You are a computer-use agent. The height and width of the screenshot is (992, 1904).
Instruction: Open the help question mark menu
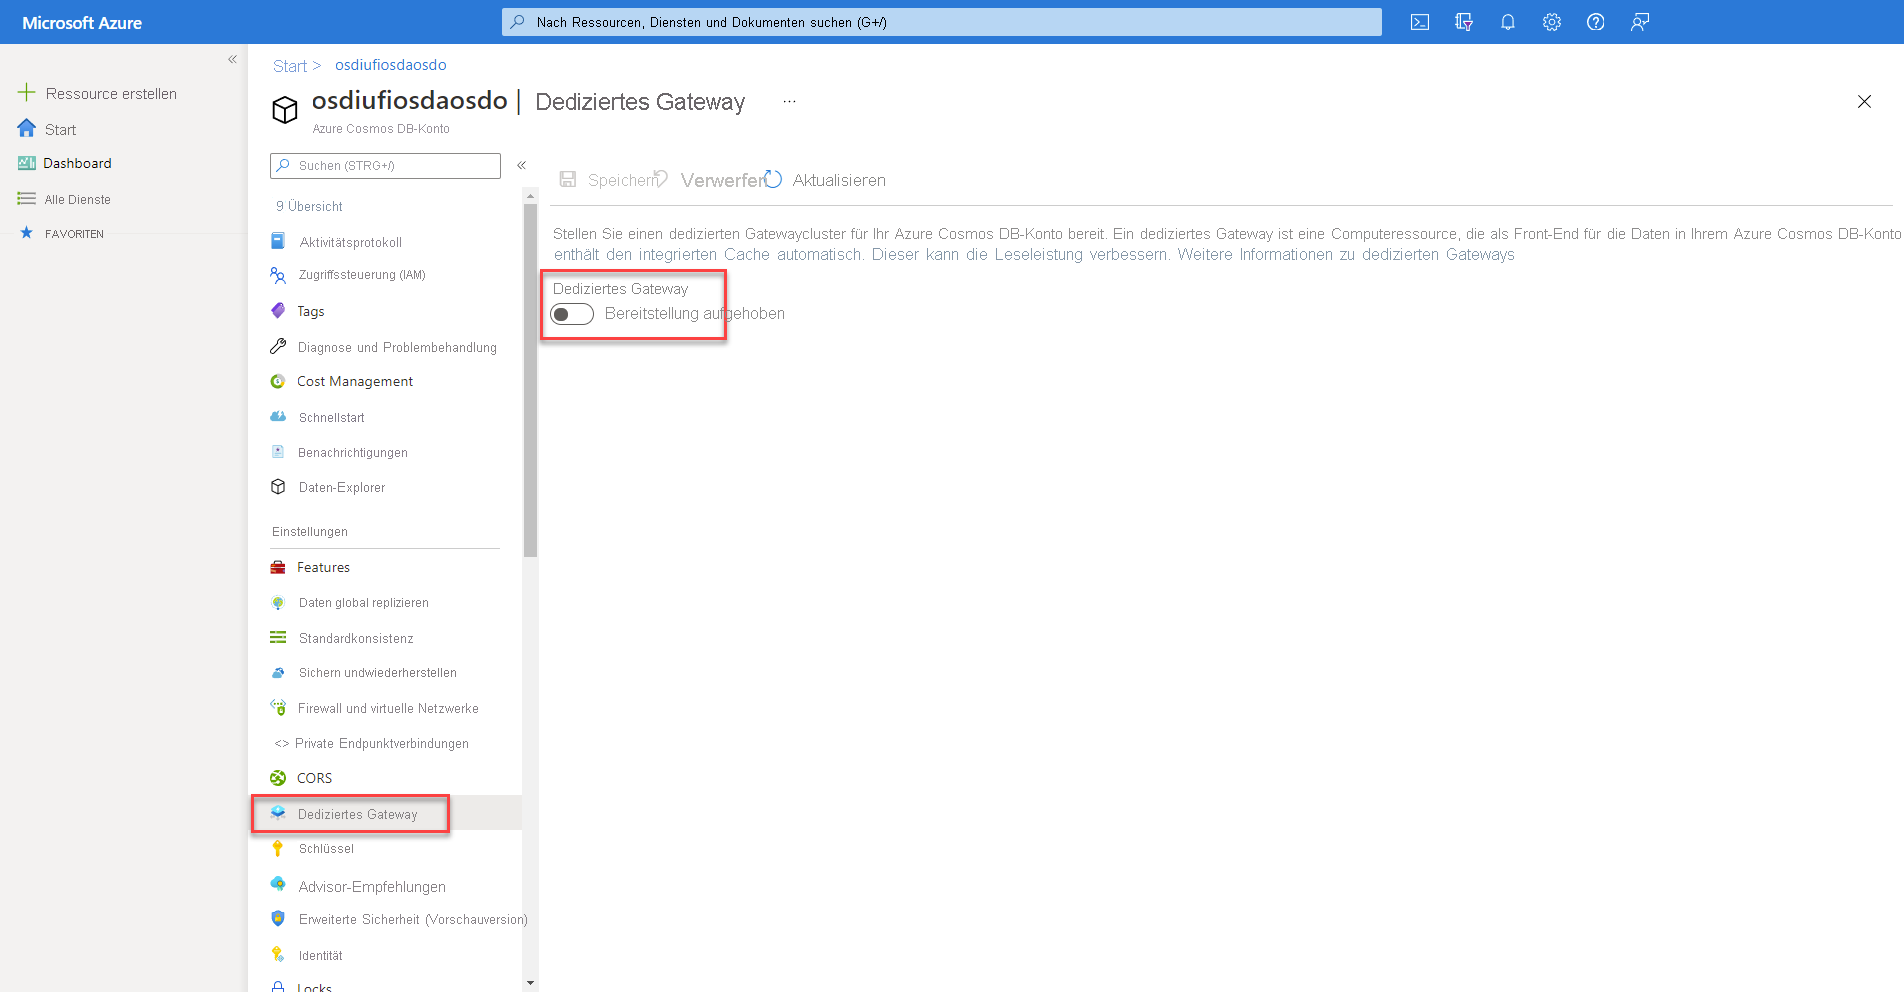(1596, 22)
